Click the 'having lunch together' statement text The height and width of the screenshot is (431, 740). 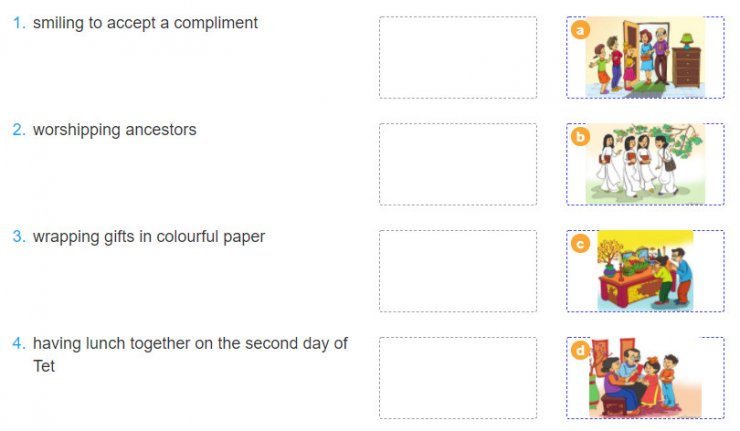tap(190, 344)
